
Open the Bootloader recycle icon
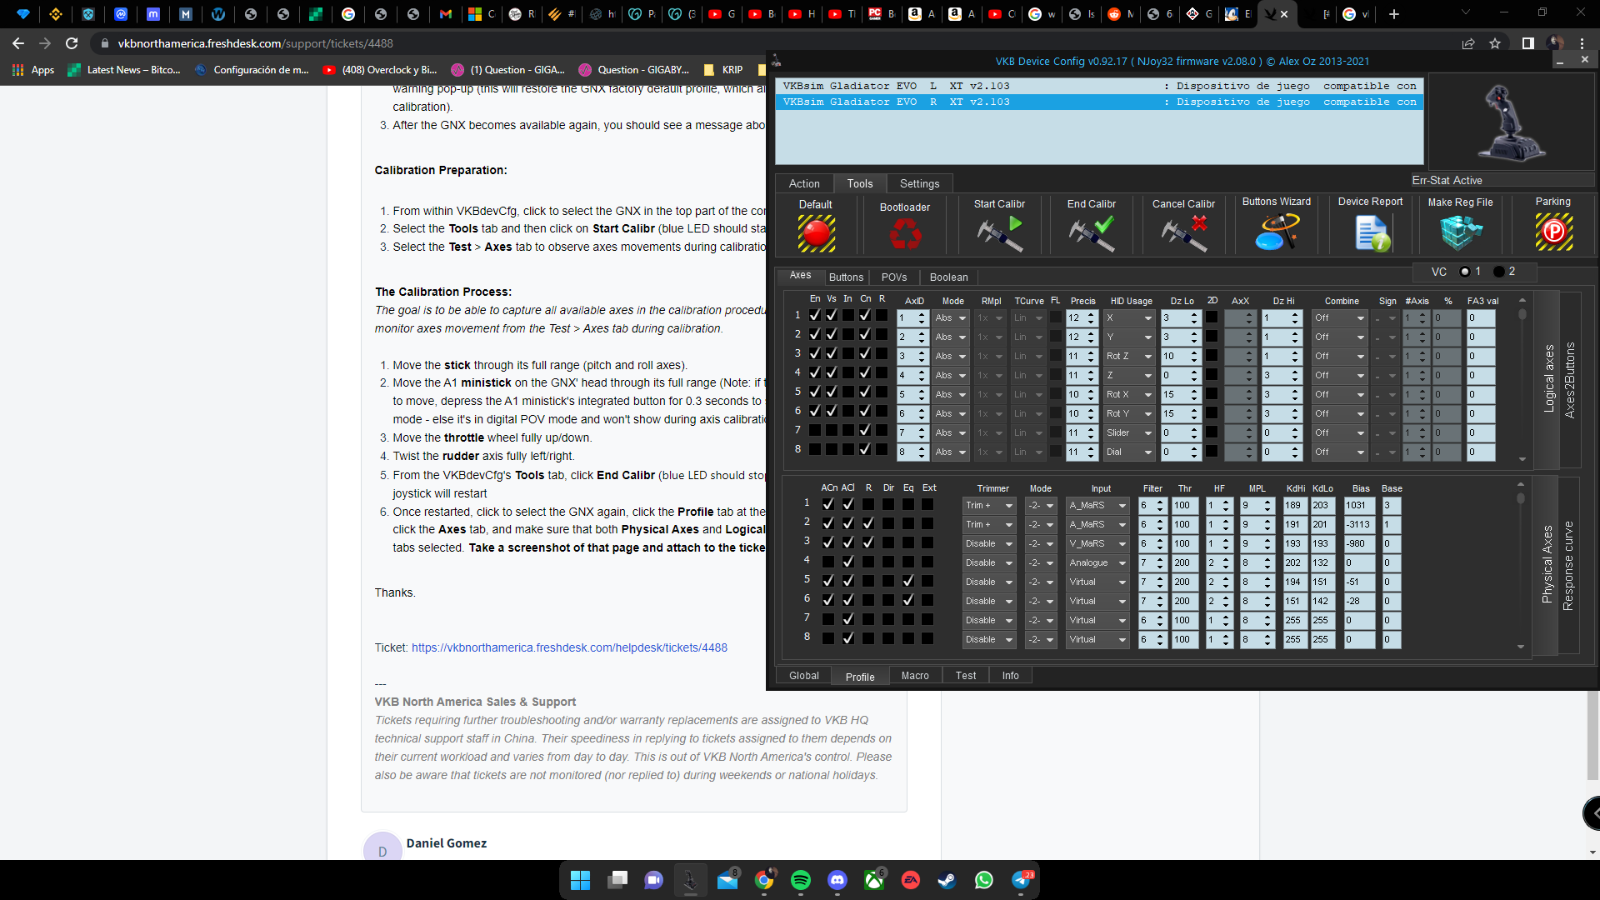coord(905,235)
